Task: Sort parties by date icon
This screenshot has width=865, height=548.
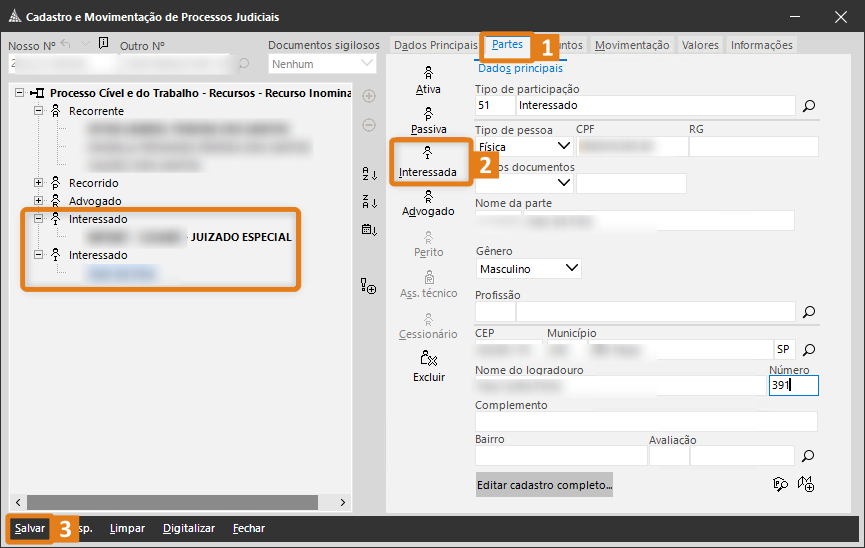Action: point(369,230)
